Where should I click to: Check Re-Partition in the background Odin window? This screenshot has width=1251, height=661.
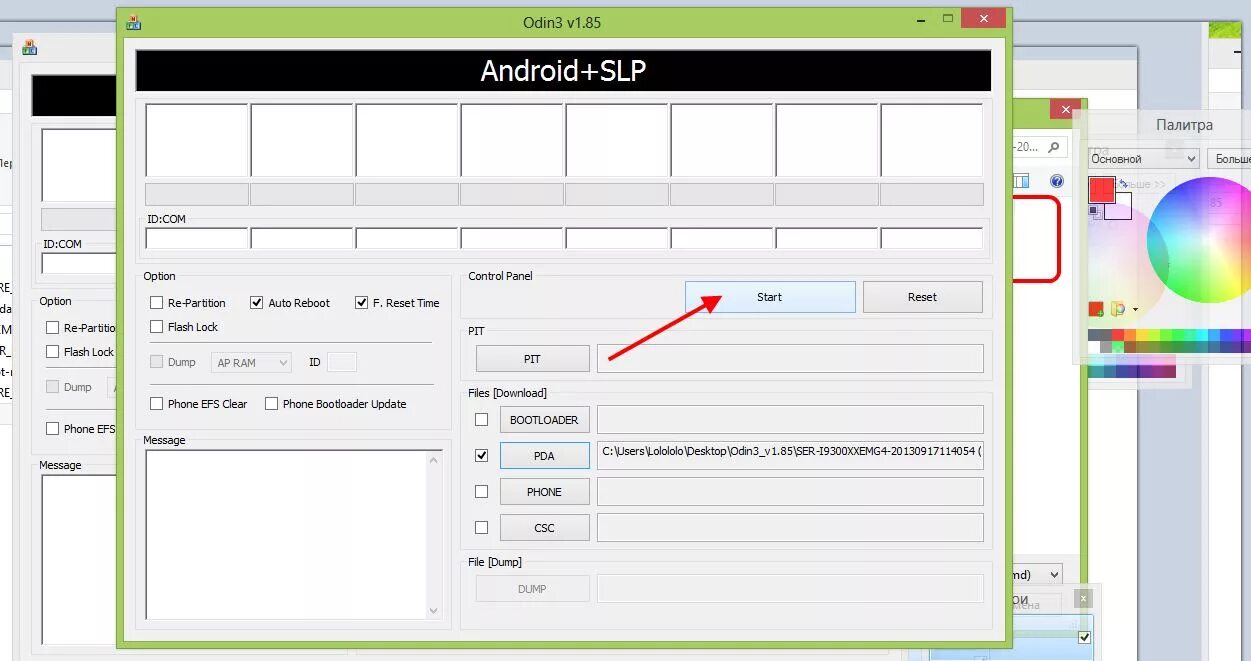(x=53, y=328)
